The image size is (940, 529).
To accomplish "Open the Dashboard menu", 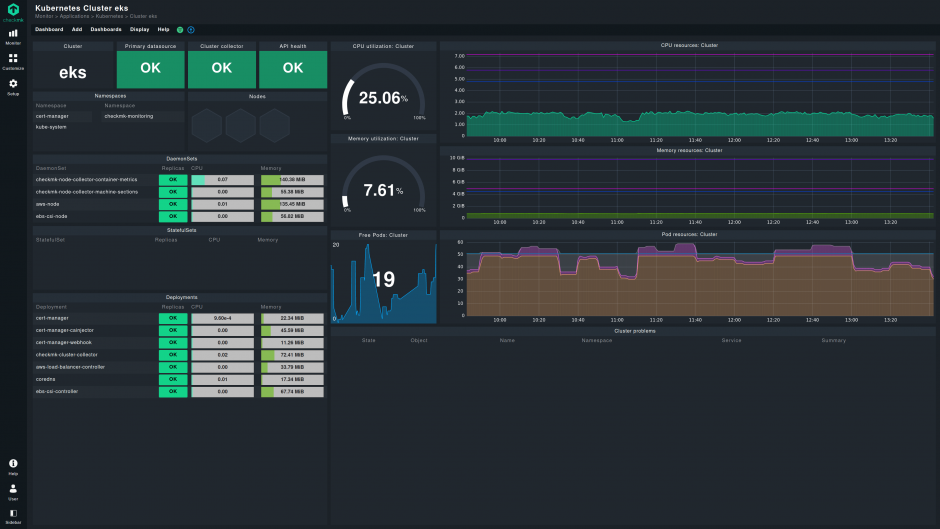I will click(x=49, y=30).
